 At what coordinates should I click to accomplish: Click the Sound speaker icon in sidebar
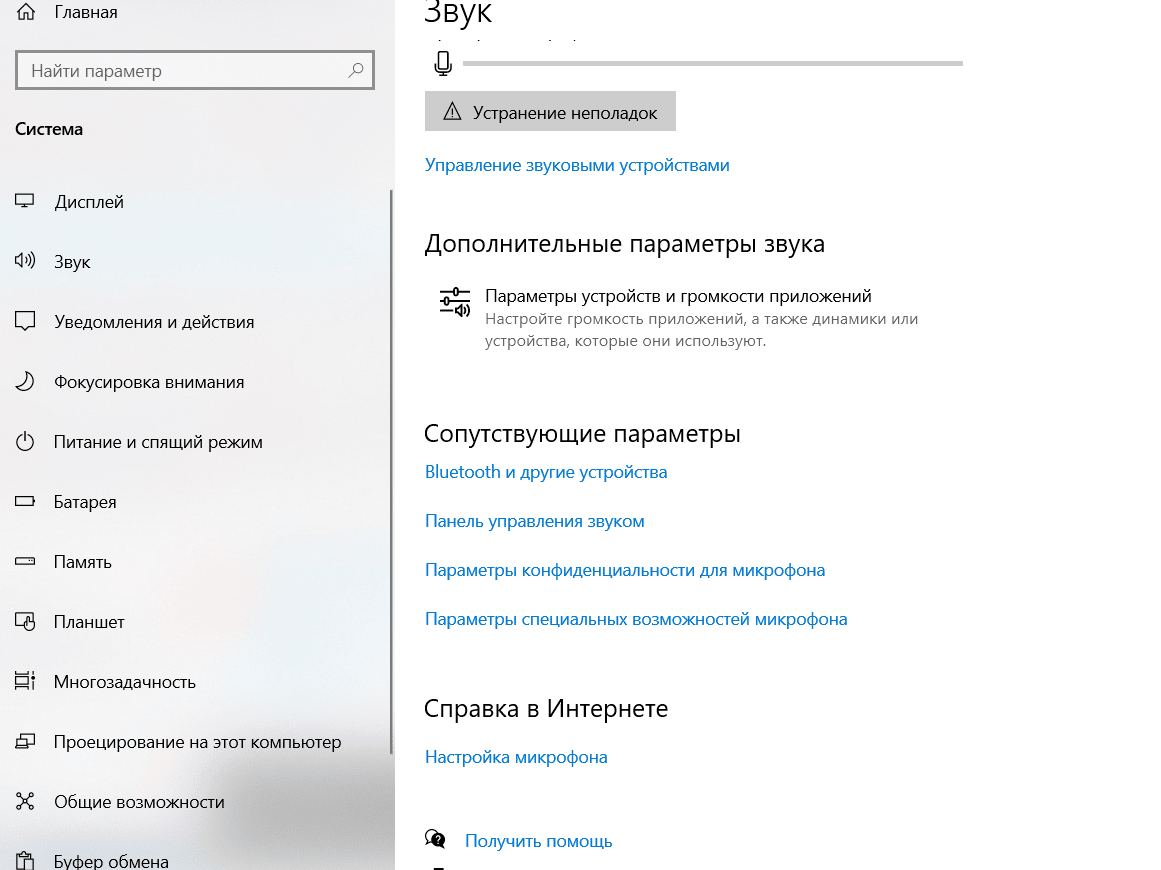pyautogui.click(x=24, y=261)
